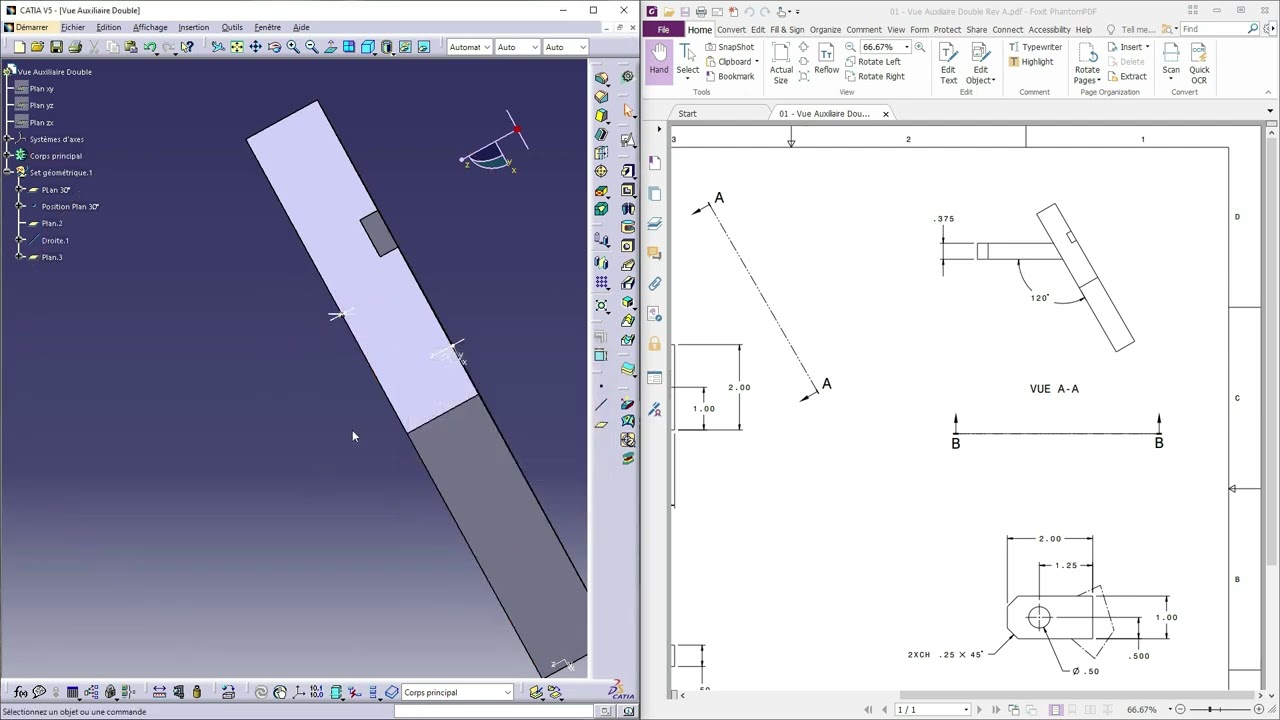Viewport: 1280px width, 720px height.
Task: Expand the Systèmes d'axes tree node
Action: click(8, 139)
